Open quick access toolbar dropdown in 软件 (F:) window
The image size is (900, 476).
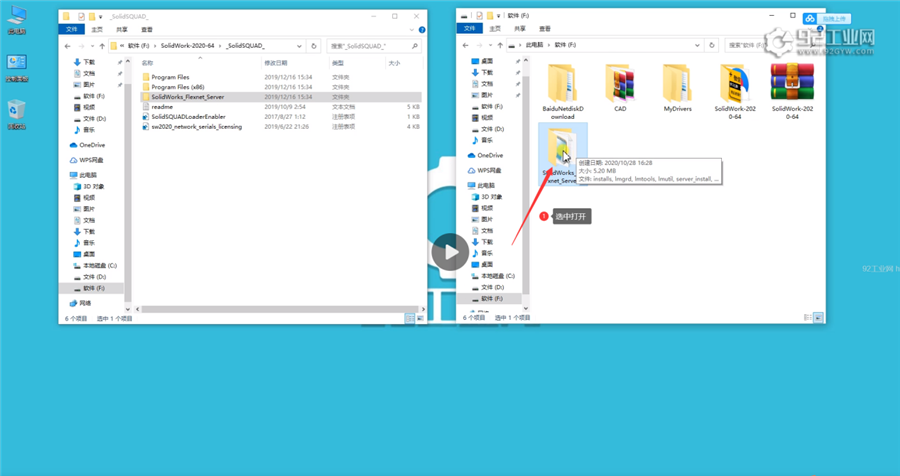[498, 16]
